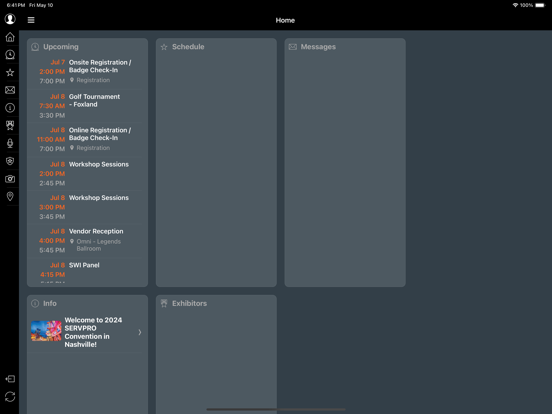Check battery icon in status bar
Image resolution: width=552 pixels, height=414 pixels.
pos(540,5)
